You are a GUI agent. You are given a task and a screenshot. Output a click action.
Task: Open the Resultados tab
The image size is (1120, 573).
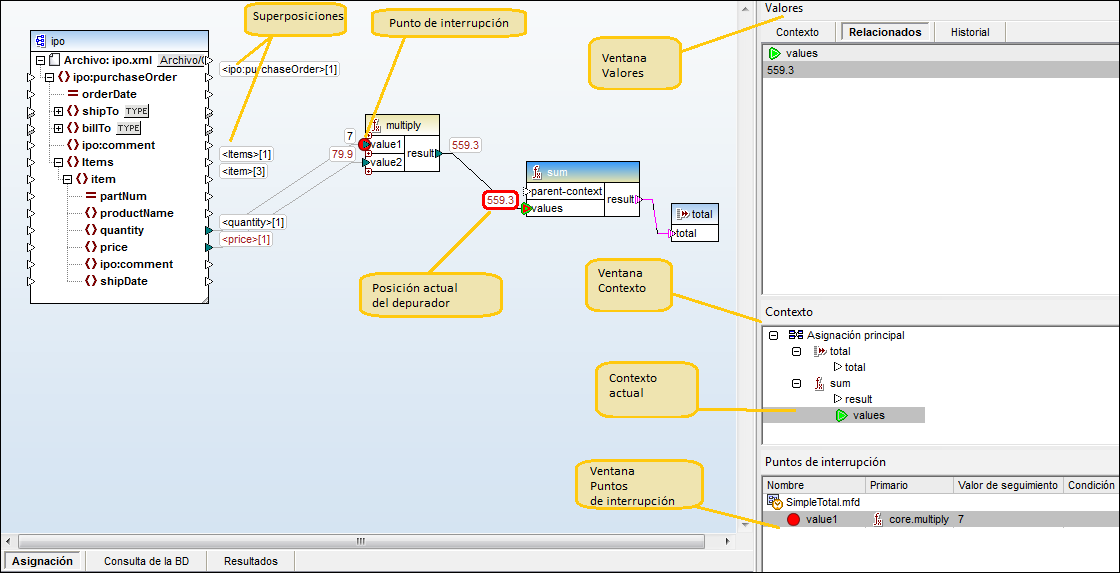tap(250, 561)
